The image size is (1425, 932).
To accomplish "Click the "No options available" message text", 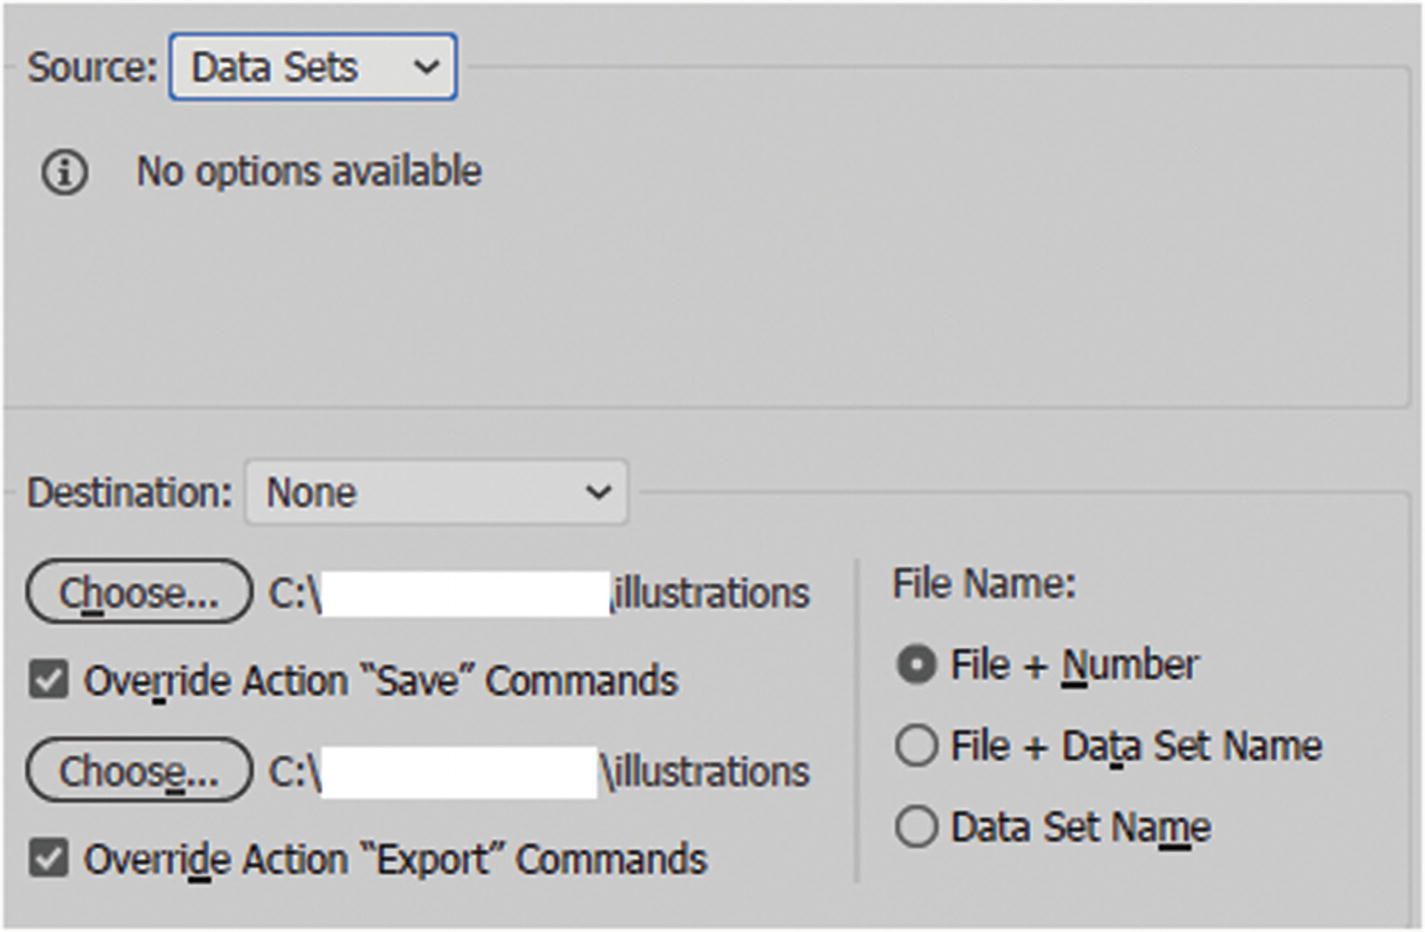I will tap(309, 172).
